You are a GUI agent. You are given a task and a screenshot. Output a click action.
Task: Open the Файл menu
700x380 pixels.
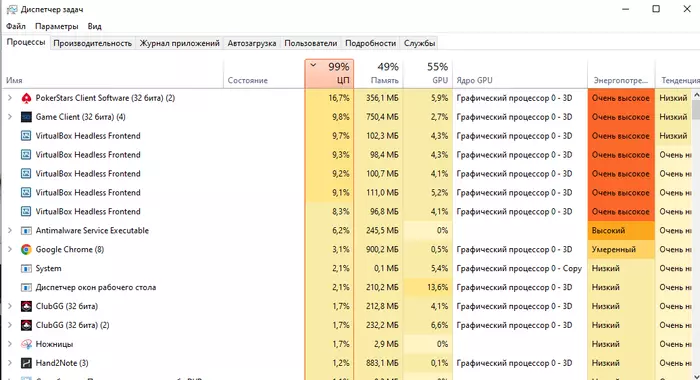coord(16,26)
